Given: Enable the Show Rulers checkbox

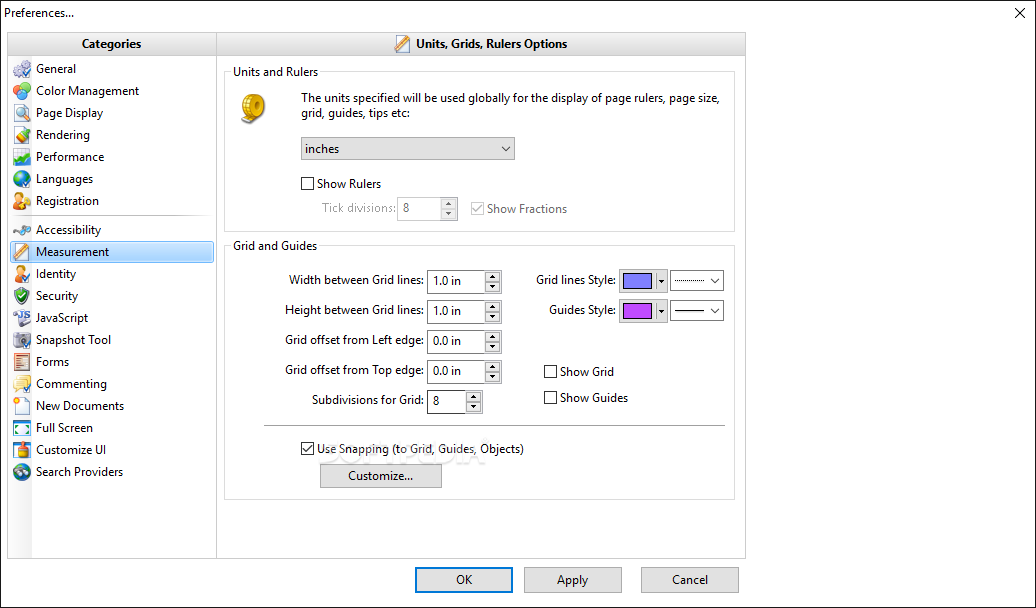Looking at the screenshot, I should pyautogui.click(x=307, y=184).
